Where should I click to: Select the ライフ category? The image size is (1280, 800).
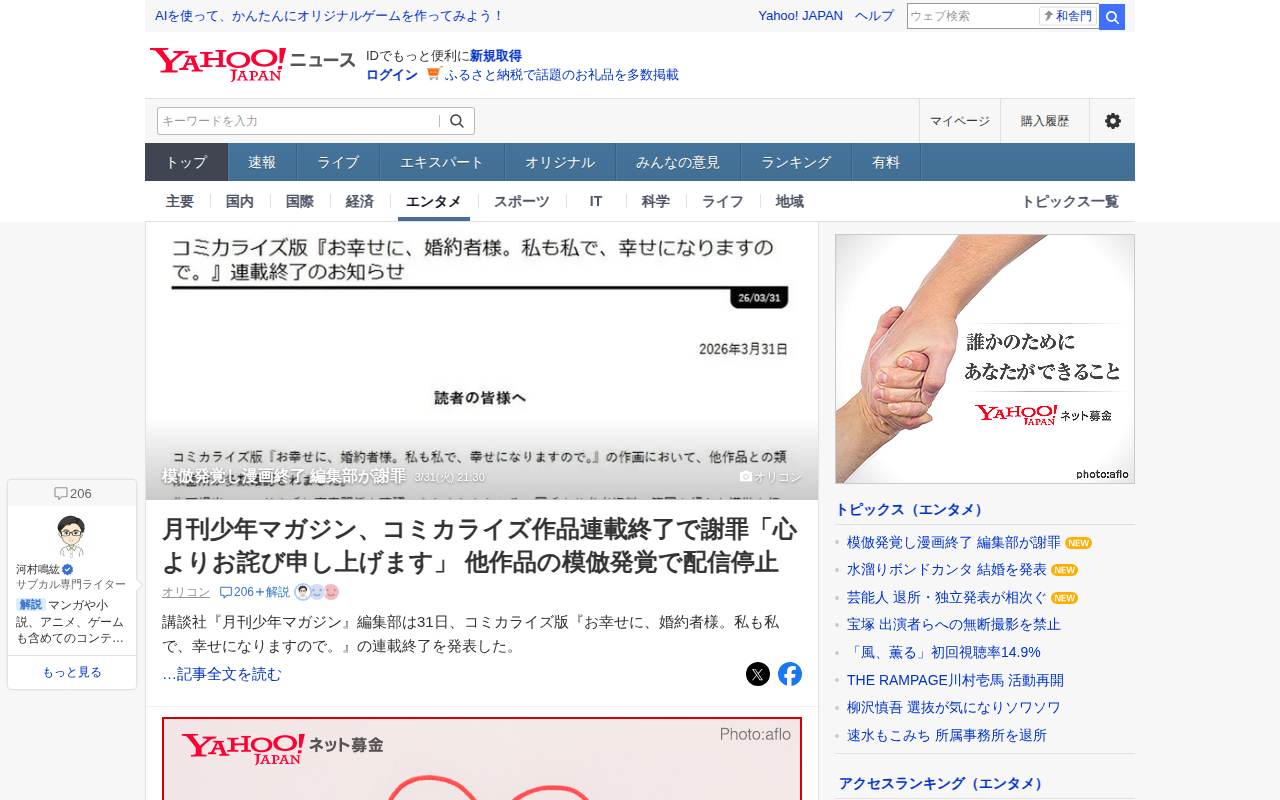click(723, 201)
